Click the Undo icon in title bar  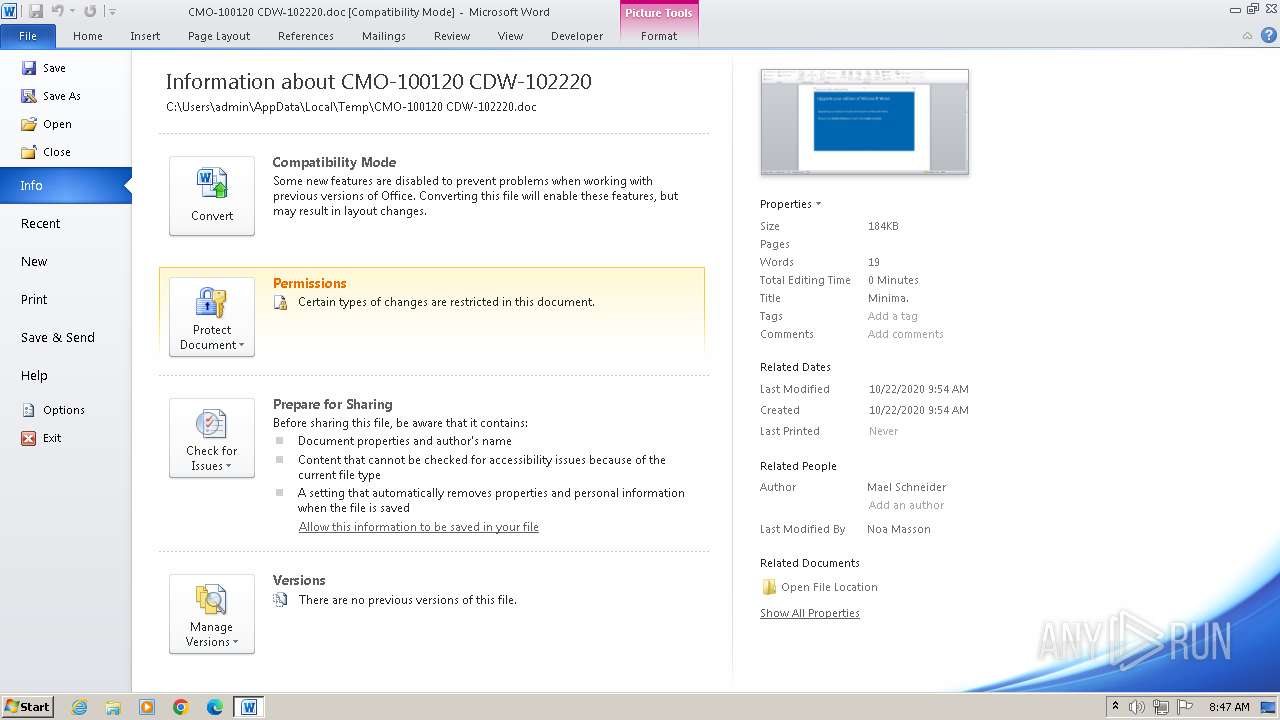57,11
